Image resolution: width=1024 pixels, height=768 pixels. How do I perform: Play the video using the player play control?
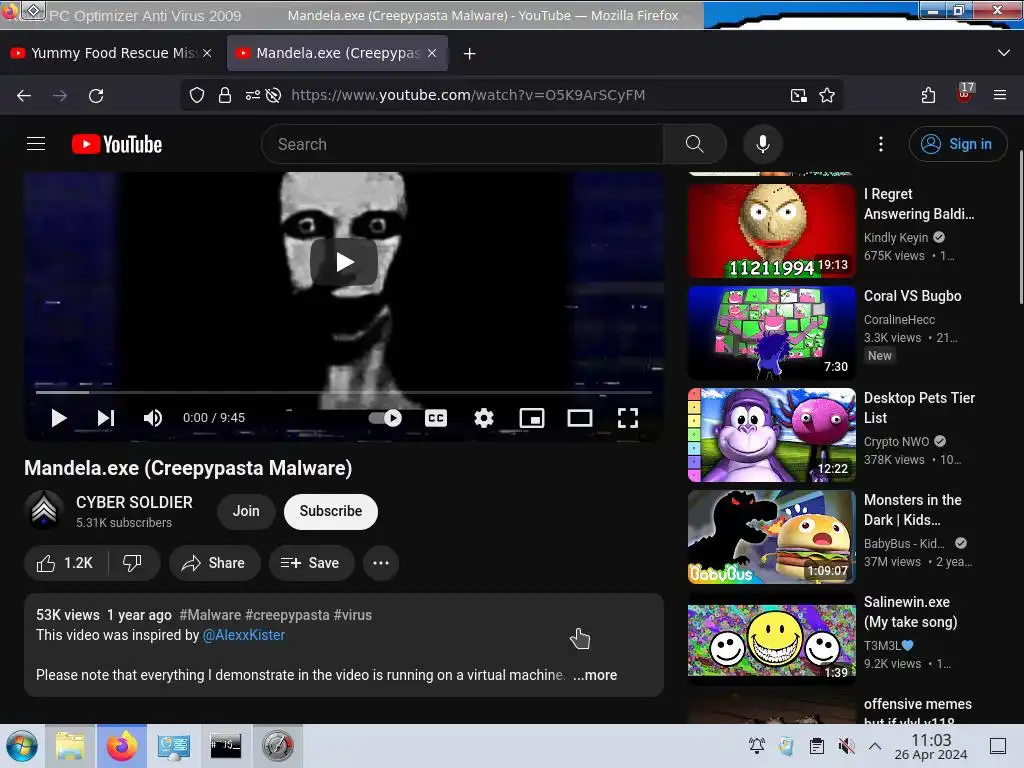59,418
